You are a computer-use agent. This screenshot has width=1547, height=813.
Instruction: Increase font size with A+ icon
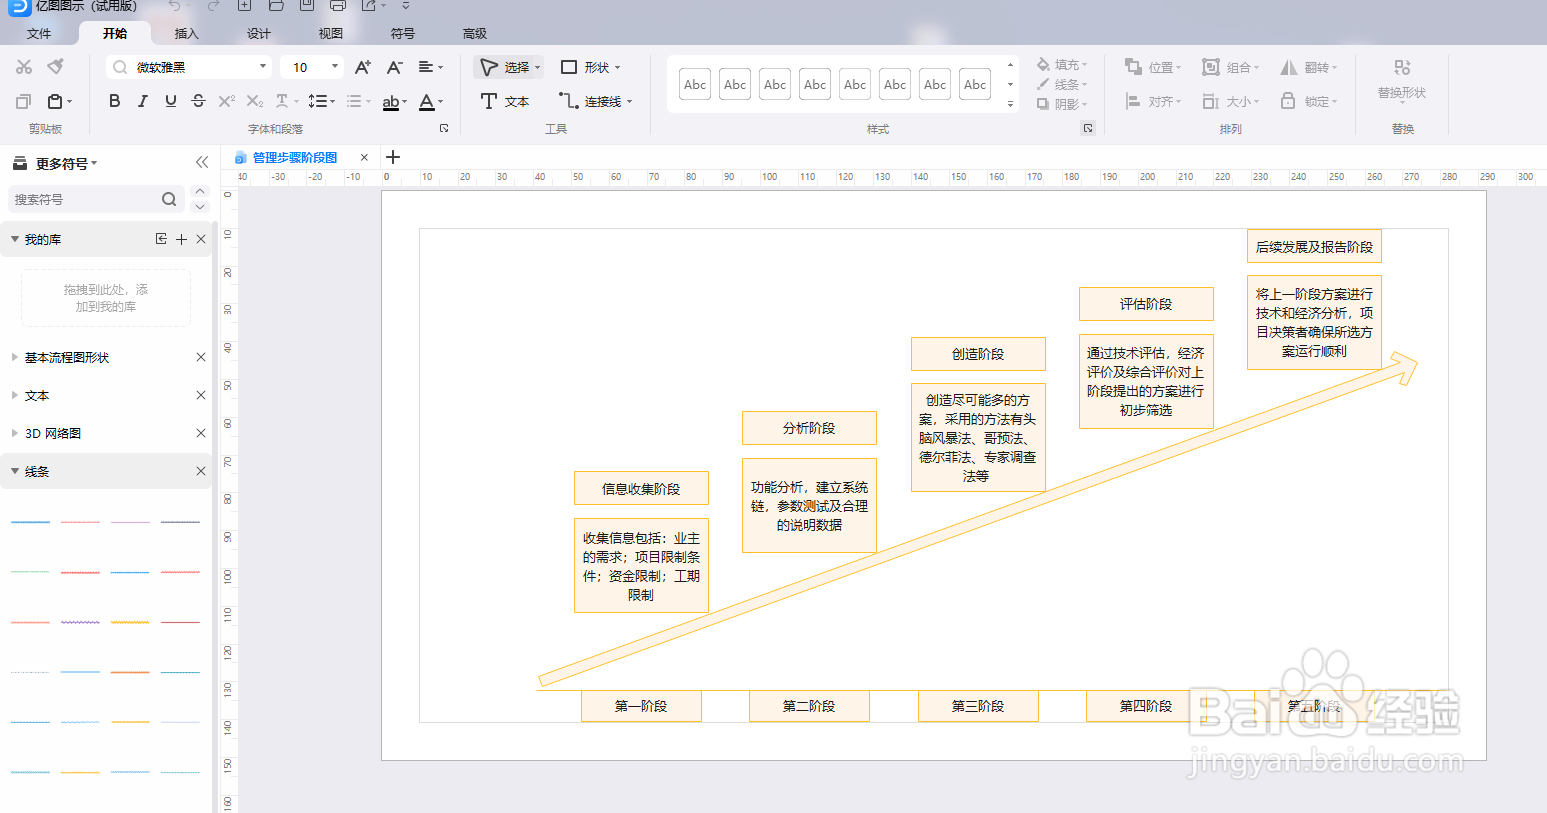point(363,67)
